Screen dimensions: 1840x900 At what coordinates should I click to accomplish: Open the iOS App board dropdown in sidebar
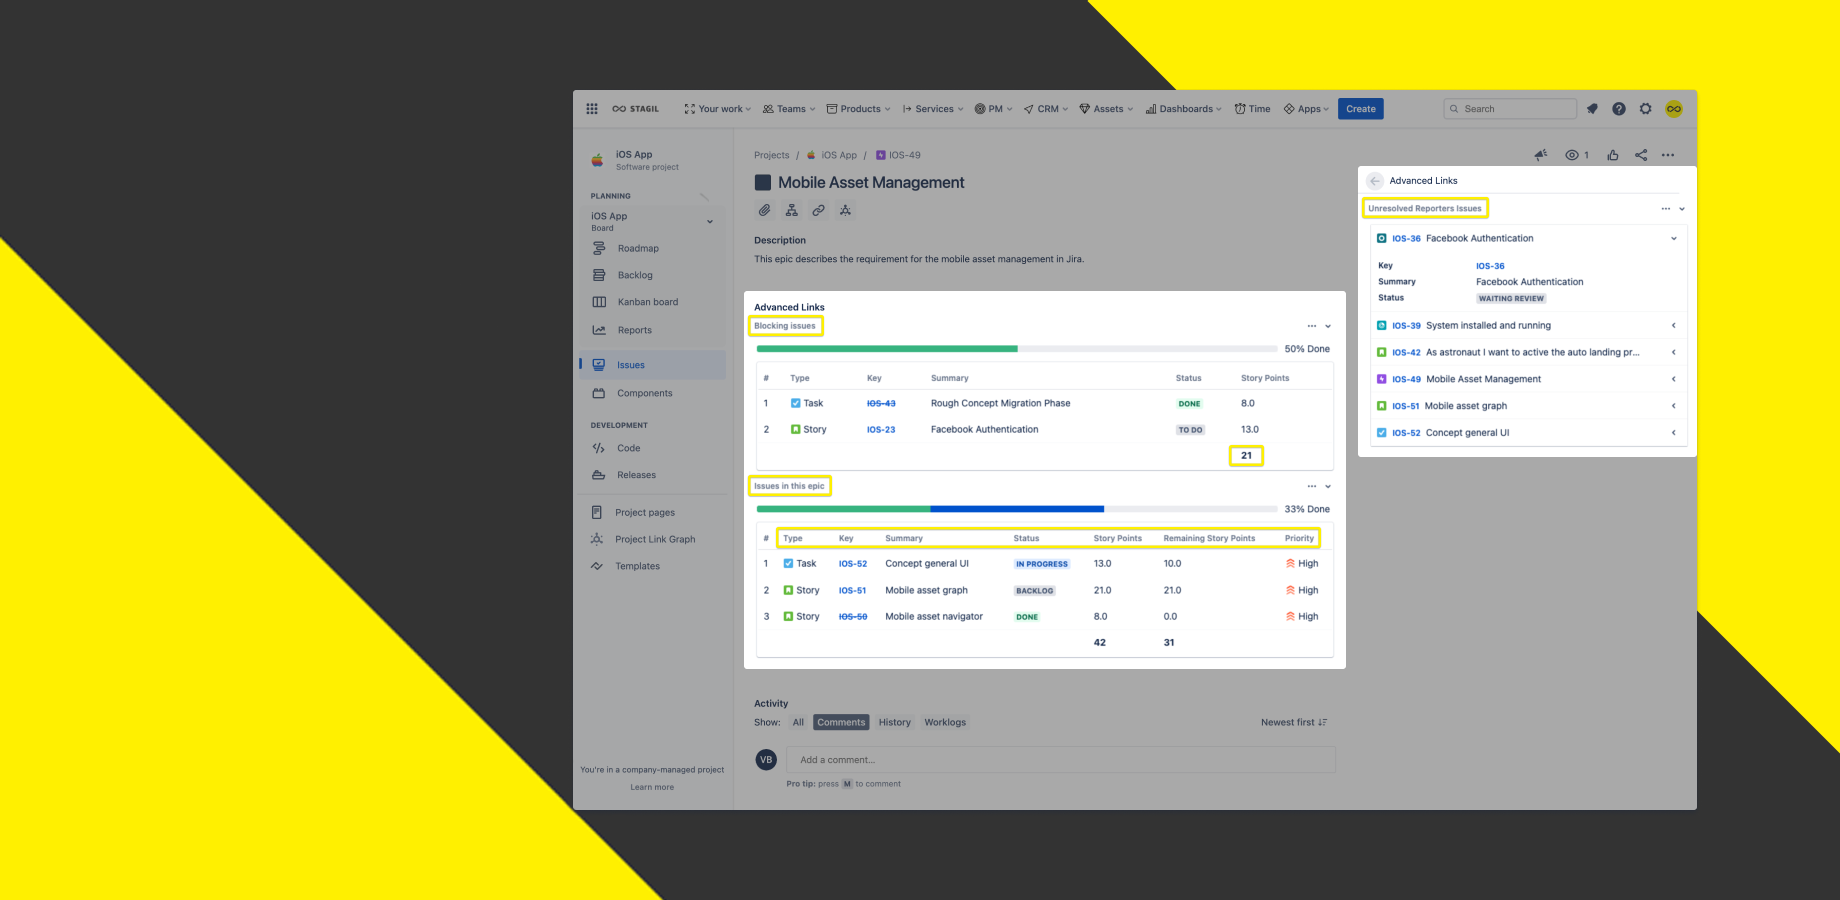[x=710, y=221]
